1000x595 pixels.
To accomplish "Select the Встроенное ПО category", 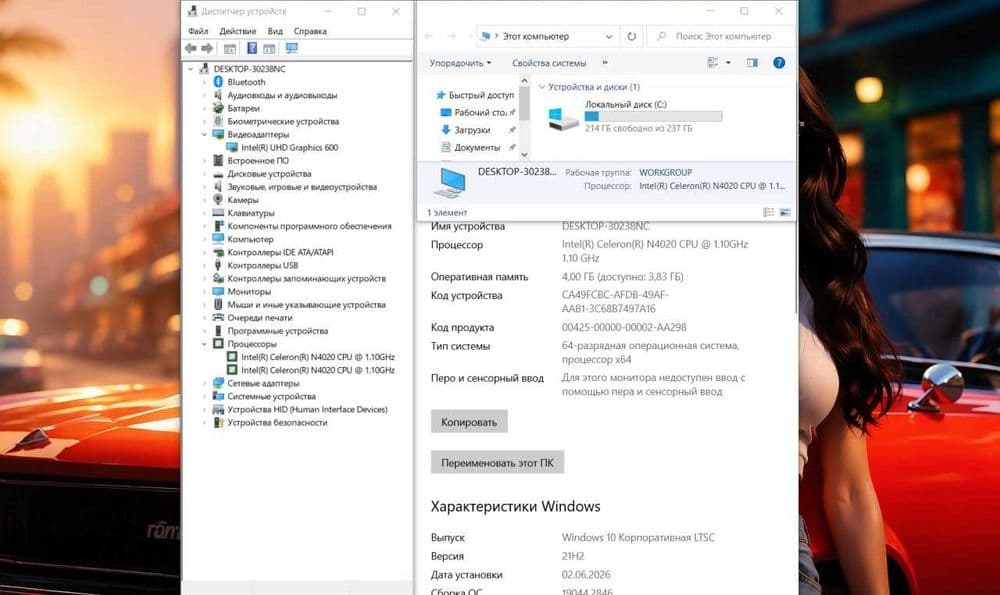I will click(258, 161).
